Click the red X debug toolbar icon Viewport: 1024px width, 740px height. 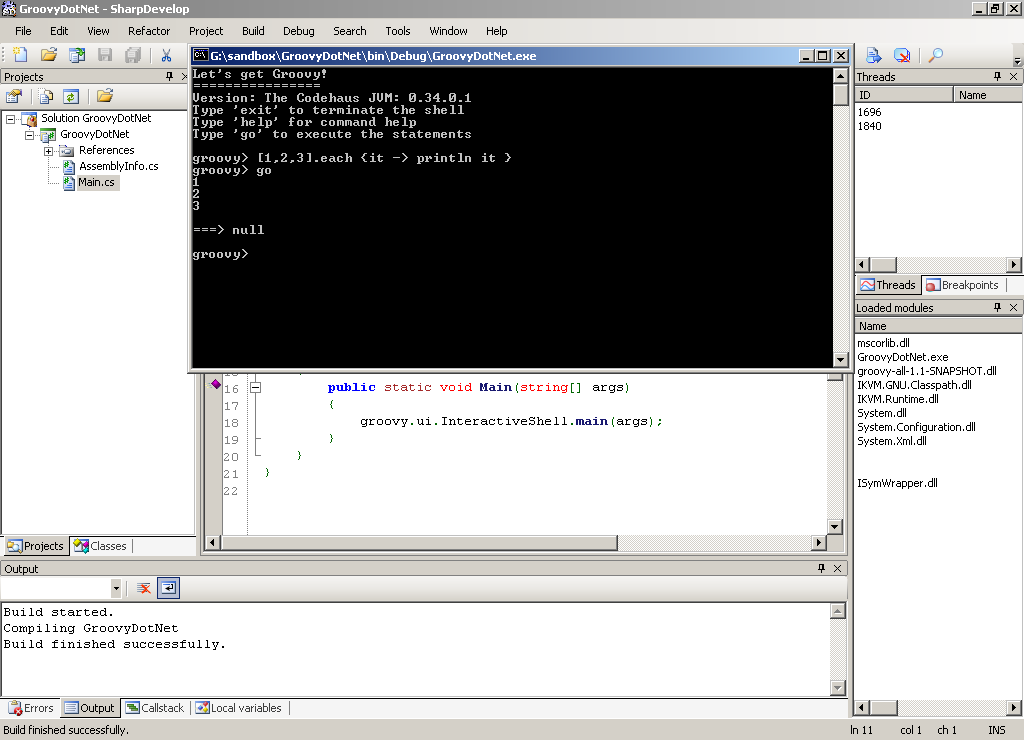click(902, 56)
